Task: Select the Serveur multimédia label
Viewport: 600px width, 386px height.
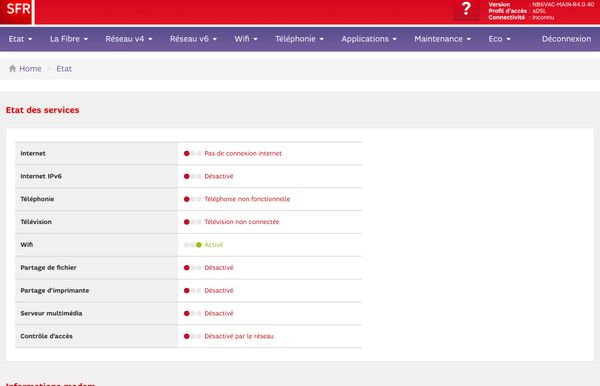Action: click(x=51, y=313)
